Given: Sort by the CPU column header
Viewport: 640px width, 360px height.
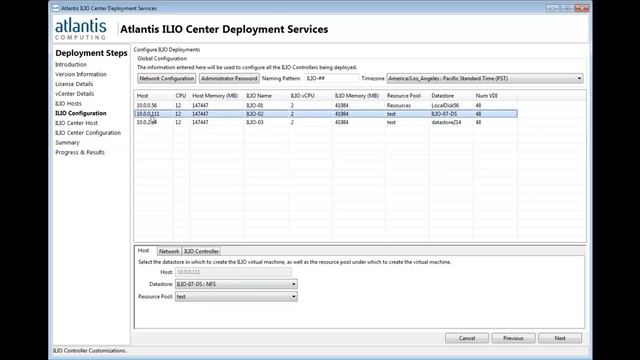Looking at the screenshot, I should tap(181, 96).
